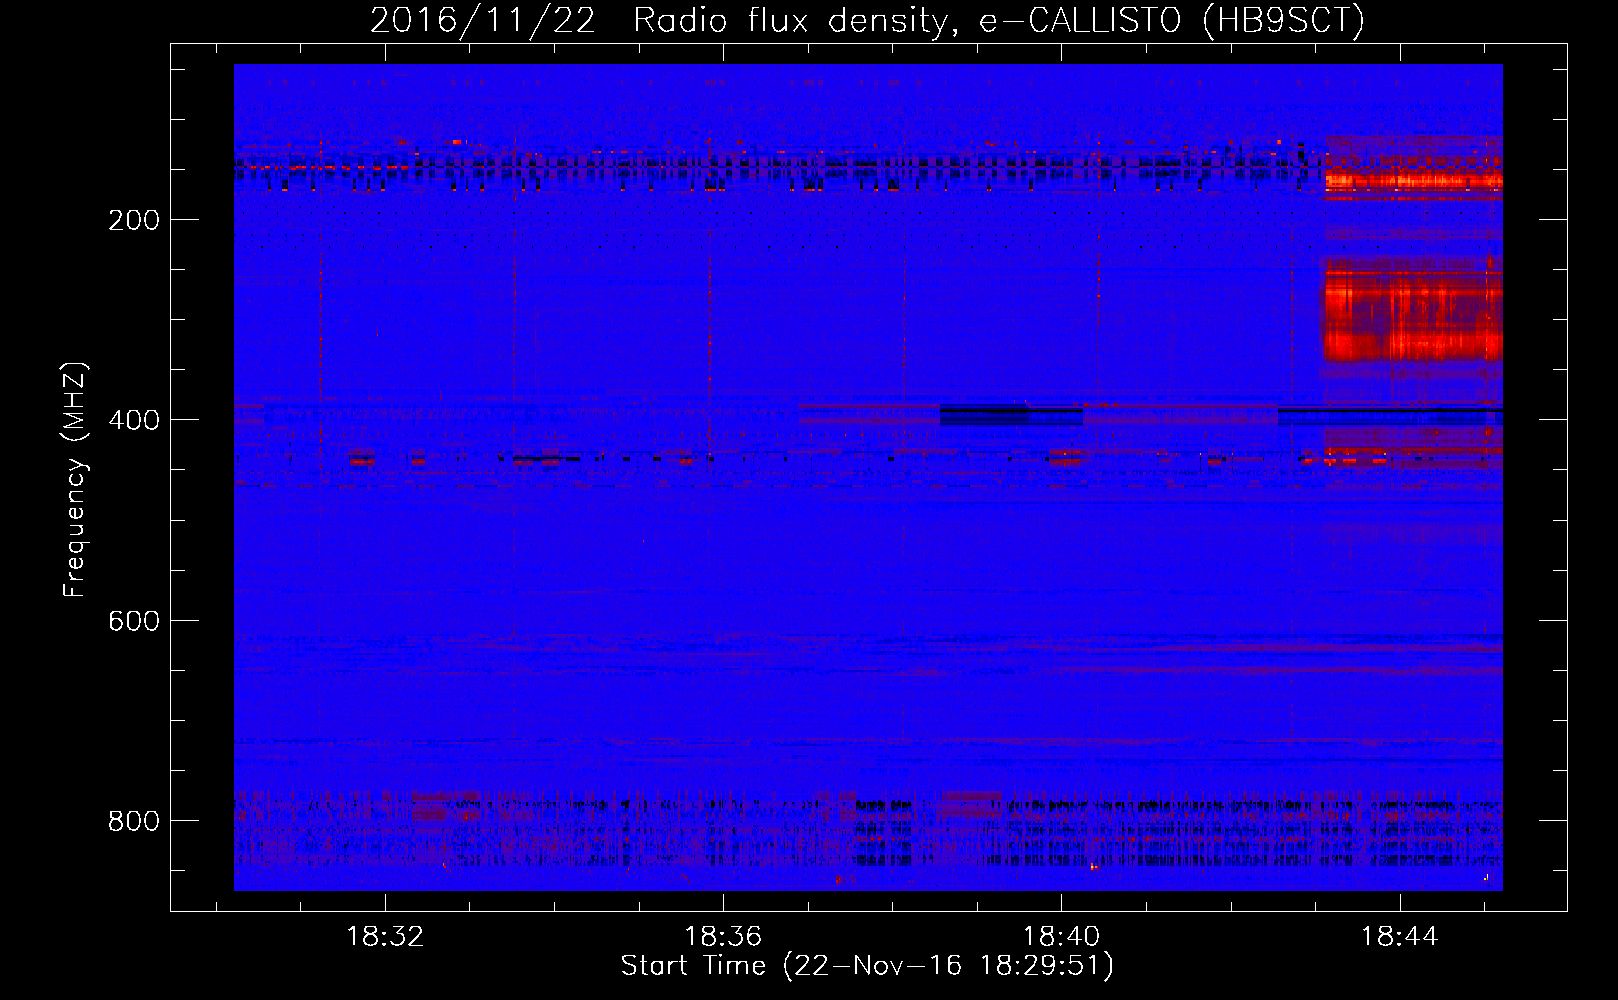The width and height of the screenshot is (1618, 1000).
Task: Click the 800 frequency tick label
Action: [134, 821]
